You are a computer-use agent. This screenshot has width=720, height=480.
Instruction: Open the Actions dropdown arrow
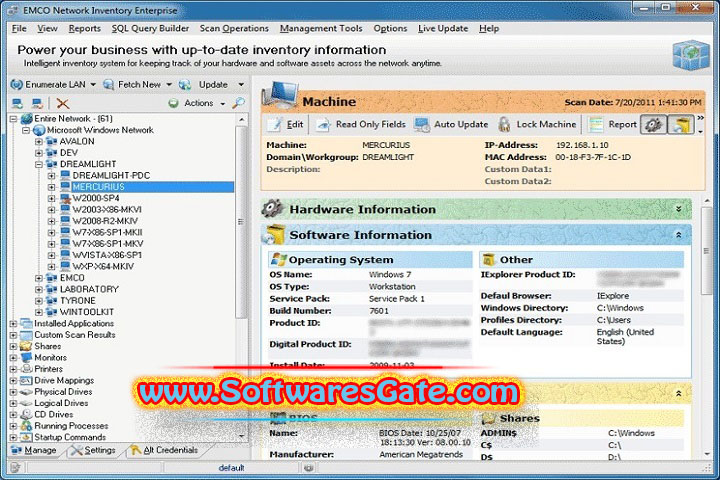click(x=223, y=104)
